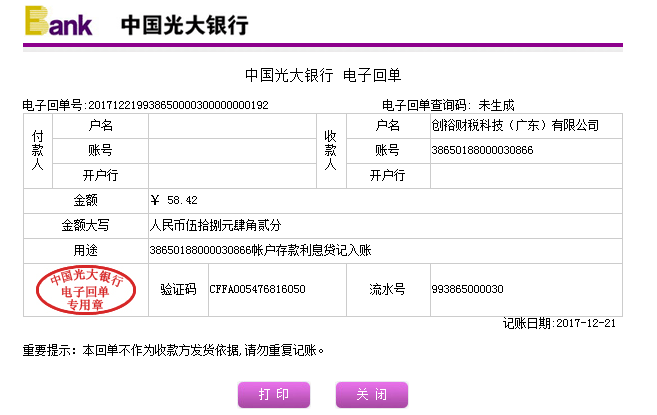Image resolution: width=657 pixels, height=415 pixels.
Task: Select the receipt number 201712219938650000300000000192
Action: (178, 105)
